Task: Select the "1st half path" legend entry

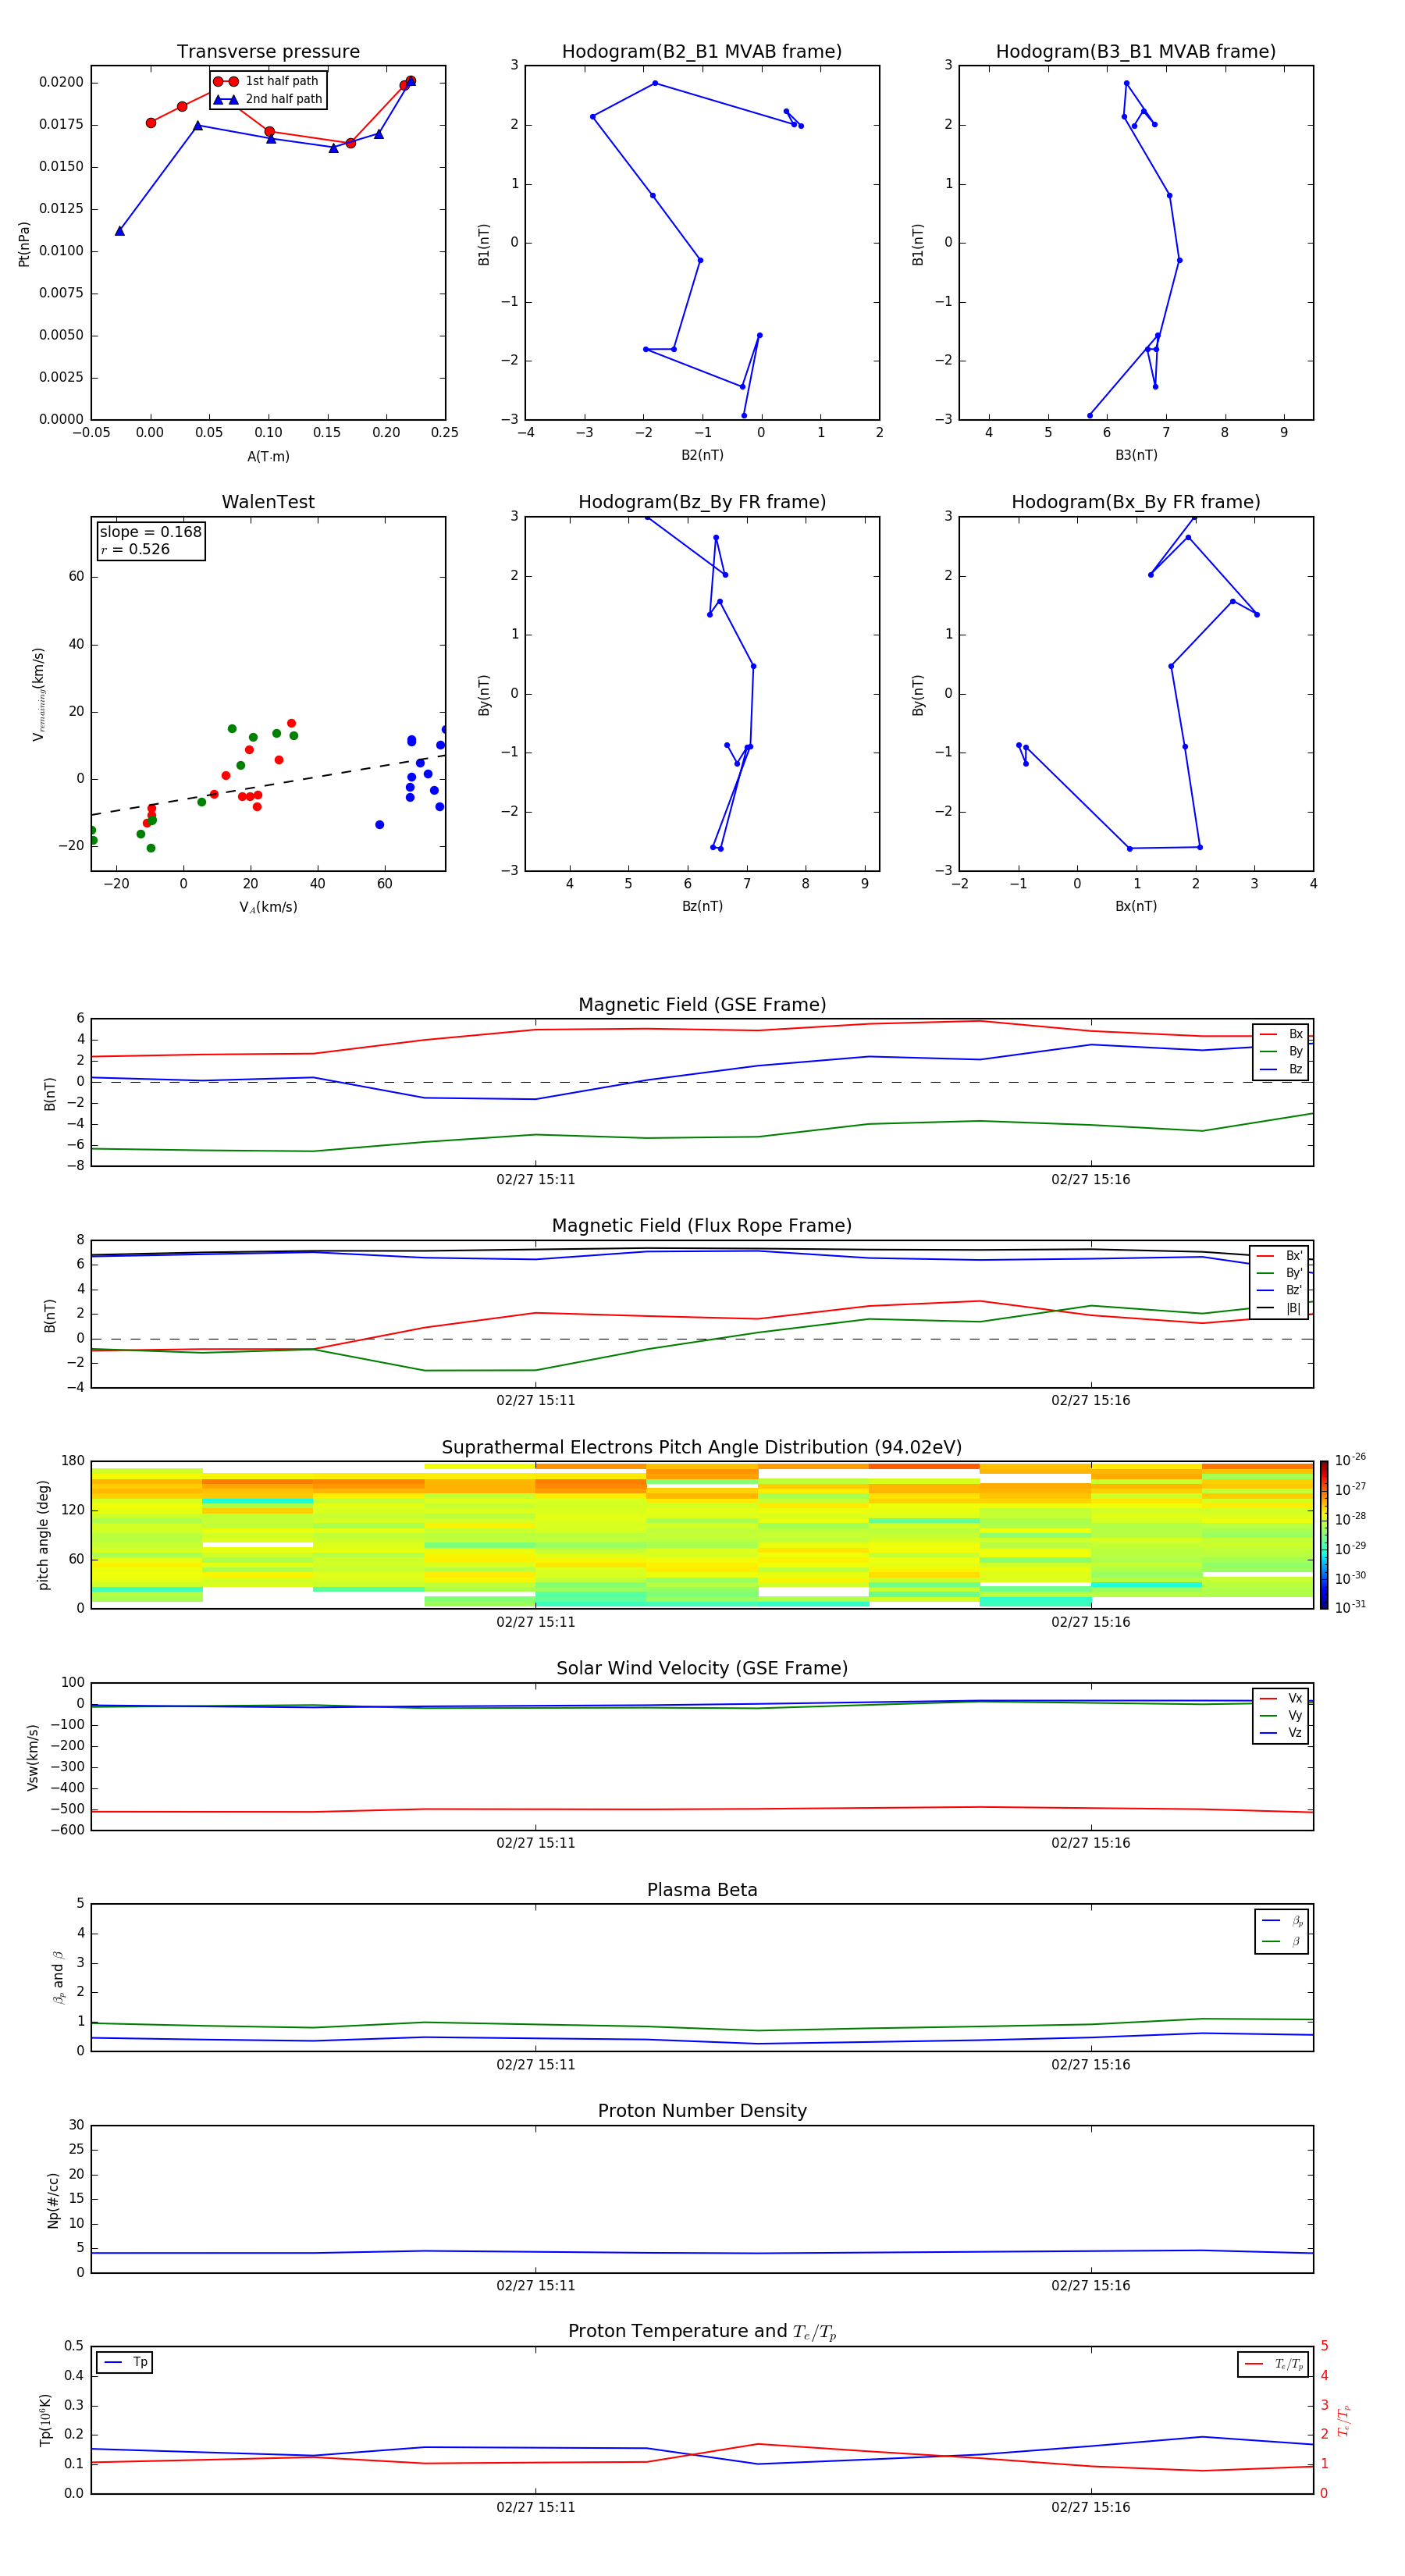Action: (267, 81)
